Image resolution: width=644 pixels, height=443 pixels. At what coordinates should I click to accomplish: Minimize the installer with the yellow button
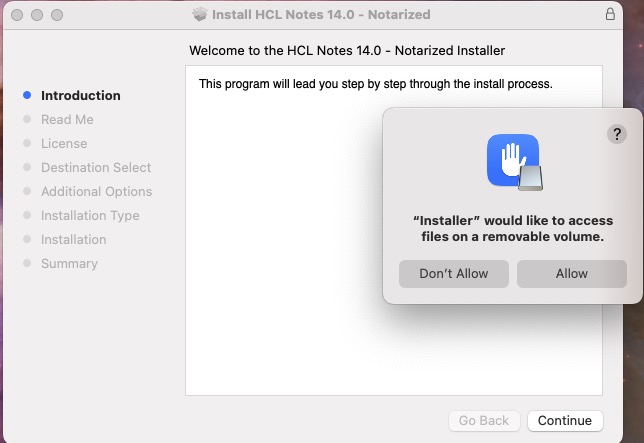pos(37,16)
